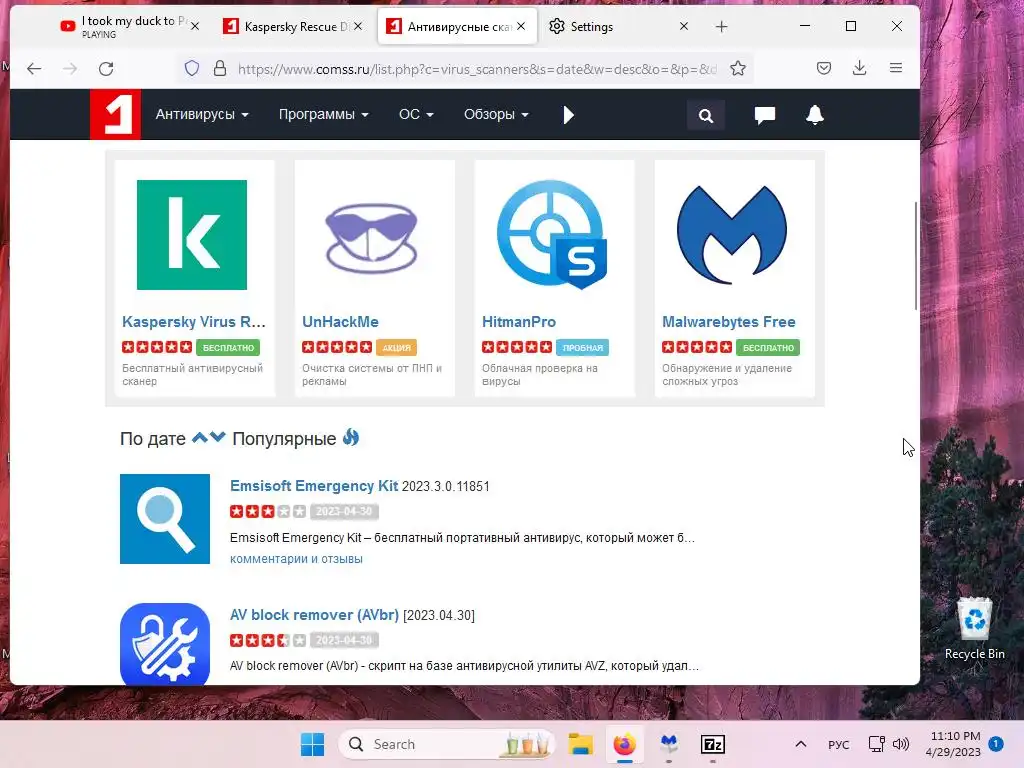Open комментарии и отзывы link

coord(296,558)
